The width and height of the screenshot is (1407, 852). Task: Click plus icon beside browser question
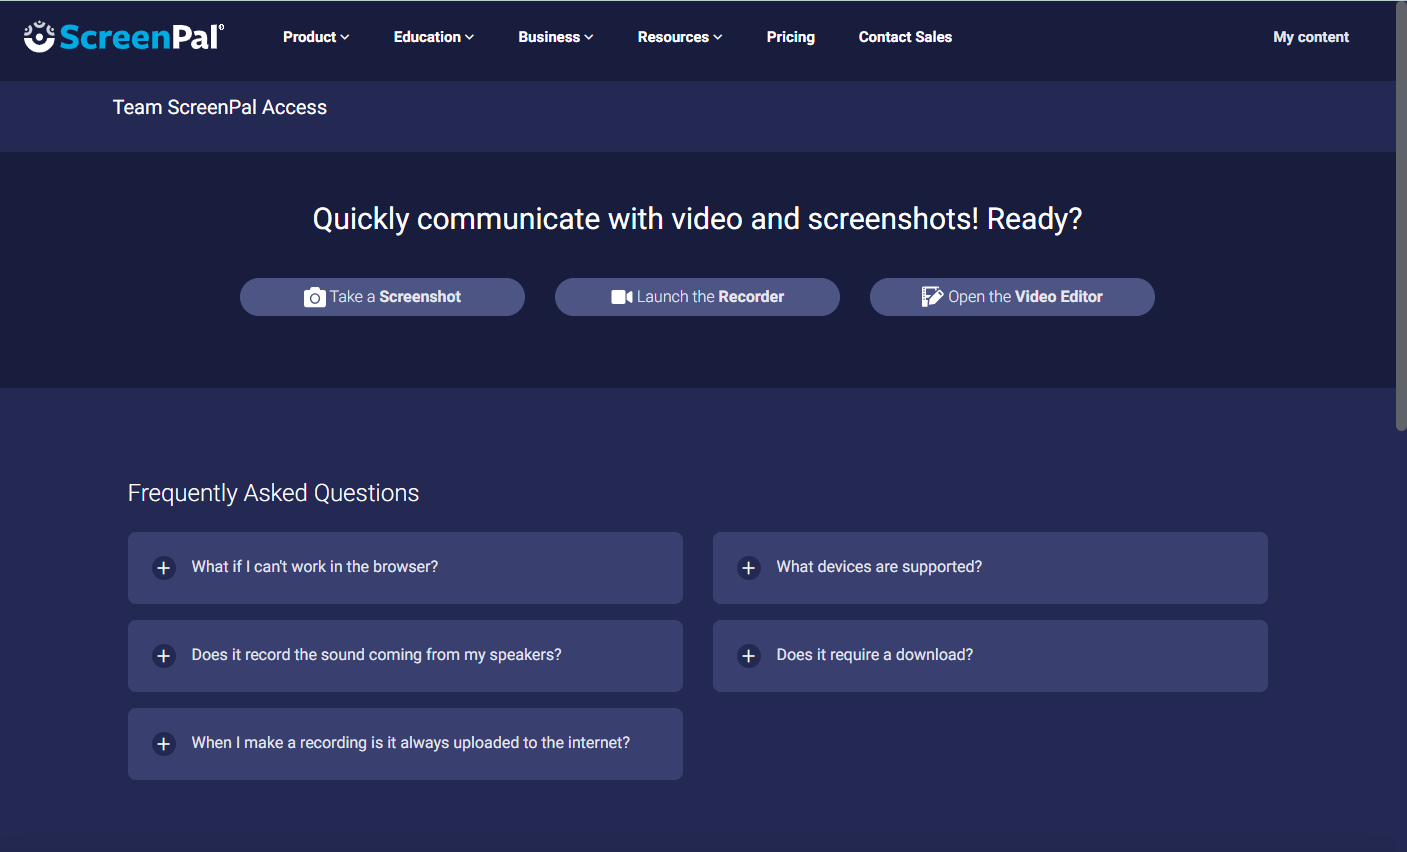[x=164, y=568]
